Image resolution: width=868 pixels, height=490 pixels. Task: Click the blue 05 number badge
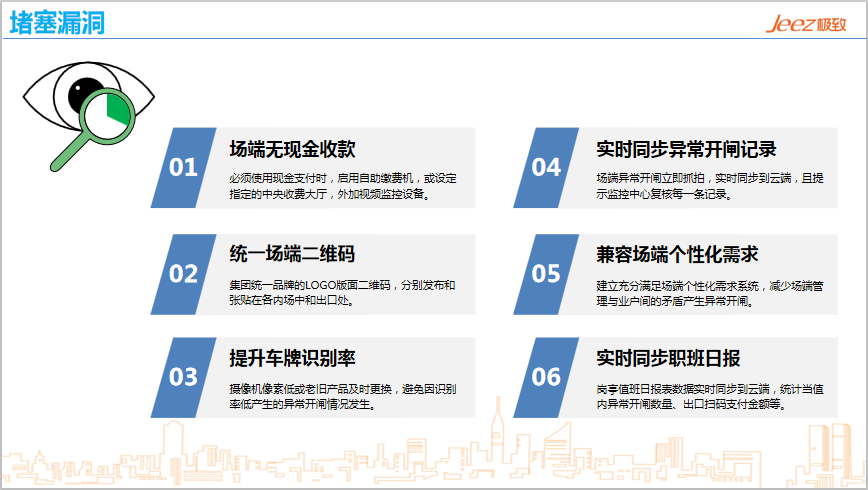pos(546,274)
